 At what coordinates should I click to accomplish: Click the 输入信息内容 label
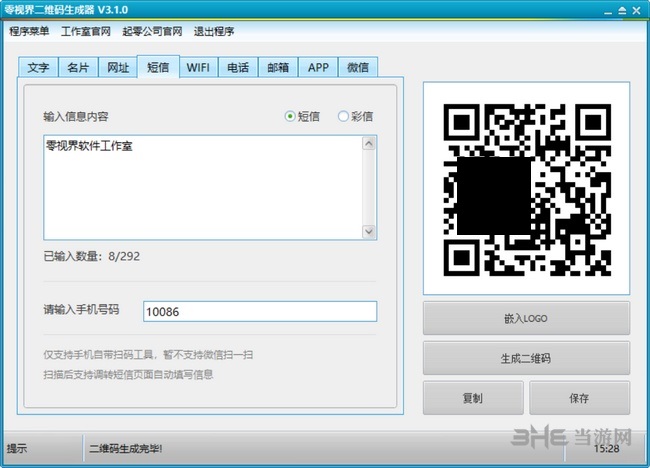76,116
